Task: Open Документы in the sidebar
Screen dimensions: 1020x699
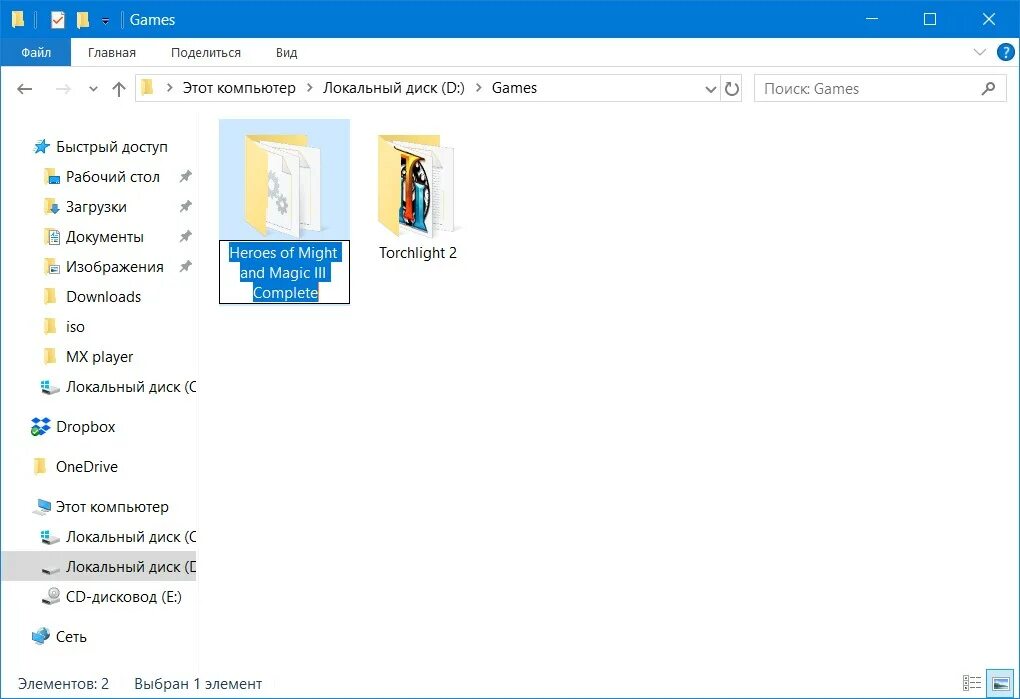Action: point(105,237)
